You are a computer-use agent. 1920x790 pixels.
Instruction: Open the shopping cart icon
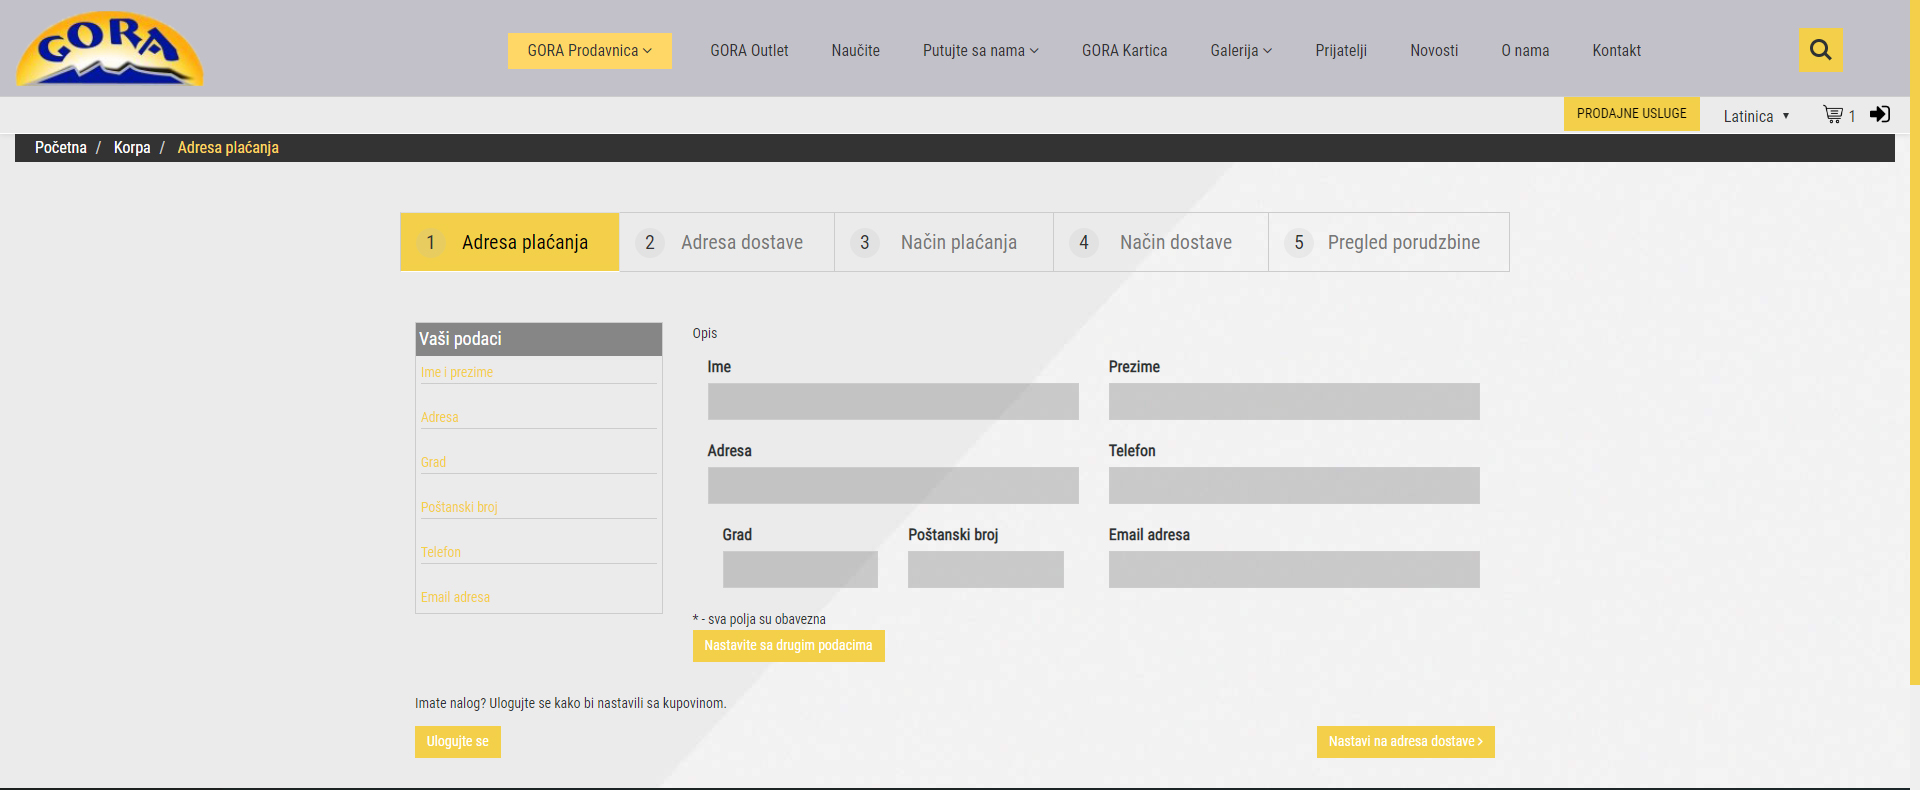point(1833,115)
